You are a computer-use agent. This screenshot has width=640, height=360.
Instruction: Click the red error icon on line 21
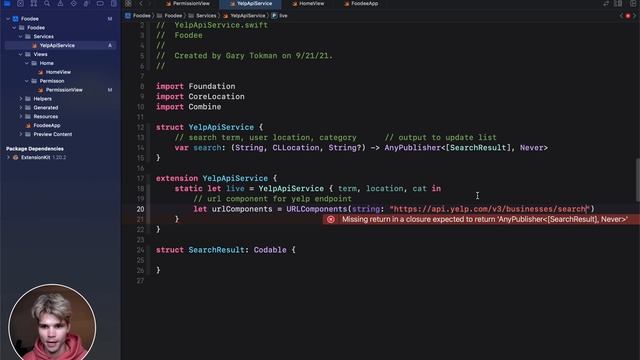click(x=331, y=219)
